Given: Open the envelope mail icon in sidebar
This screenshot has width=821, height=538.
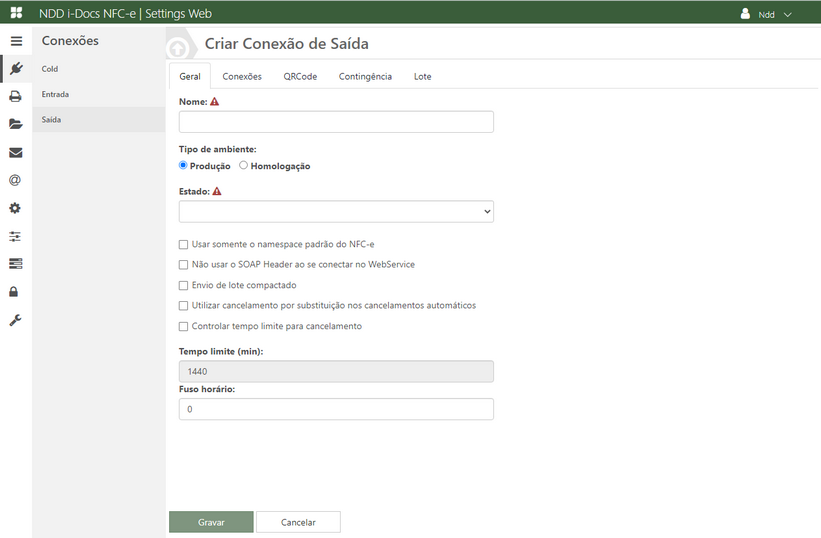Looking at the screenshot, I should pos(16,153).
